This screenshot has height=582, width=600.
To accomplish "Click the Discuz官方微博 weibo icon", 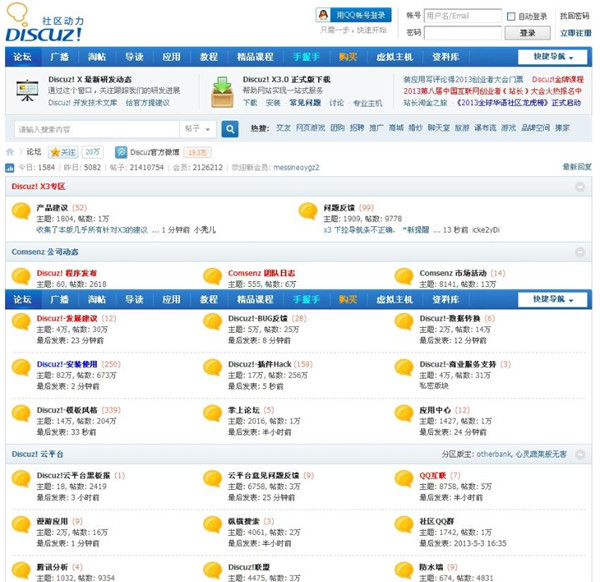I will pos(121,152).
